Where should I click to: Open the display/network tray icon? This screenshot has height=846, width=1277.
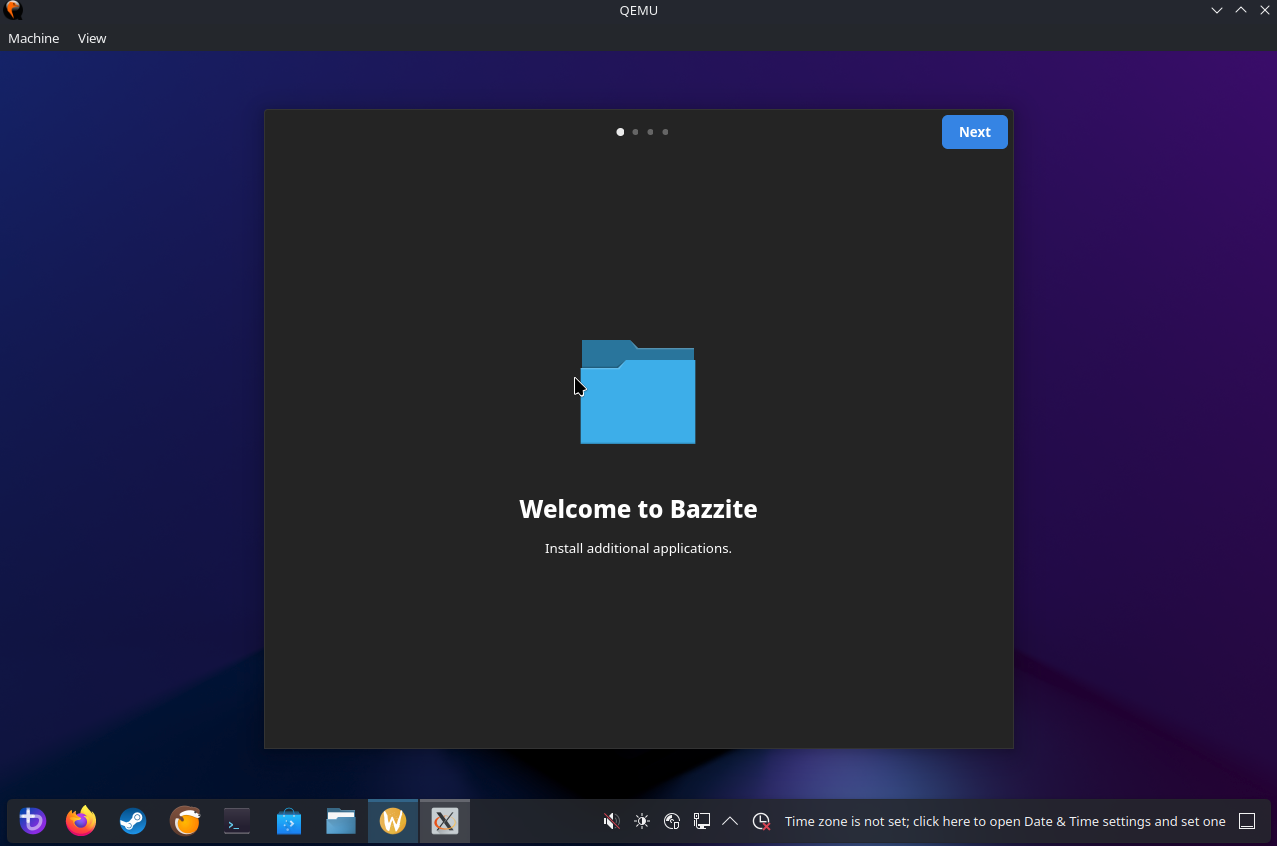point(702,821)
